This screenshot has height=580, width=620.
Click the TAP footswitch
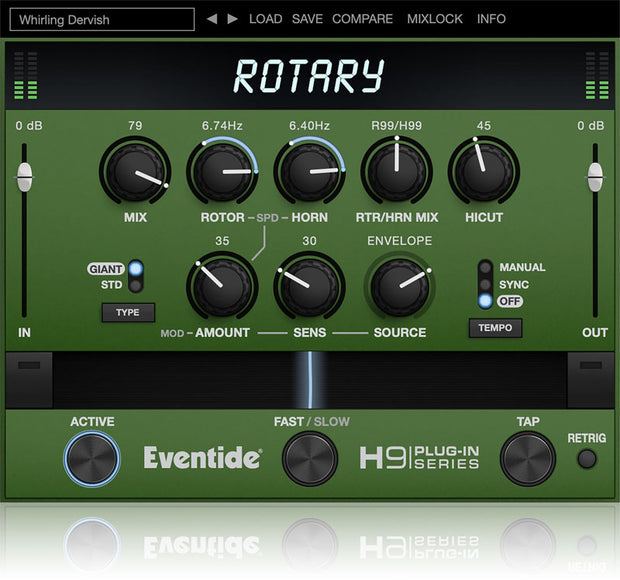527,459
